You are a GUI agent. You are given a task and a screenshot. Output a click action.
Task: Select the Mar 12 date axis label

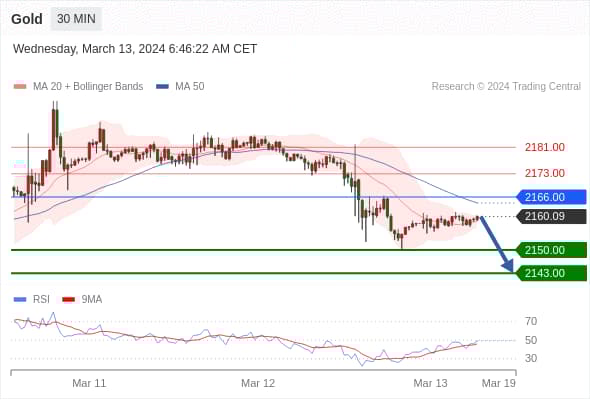[x=258, y=383]
